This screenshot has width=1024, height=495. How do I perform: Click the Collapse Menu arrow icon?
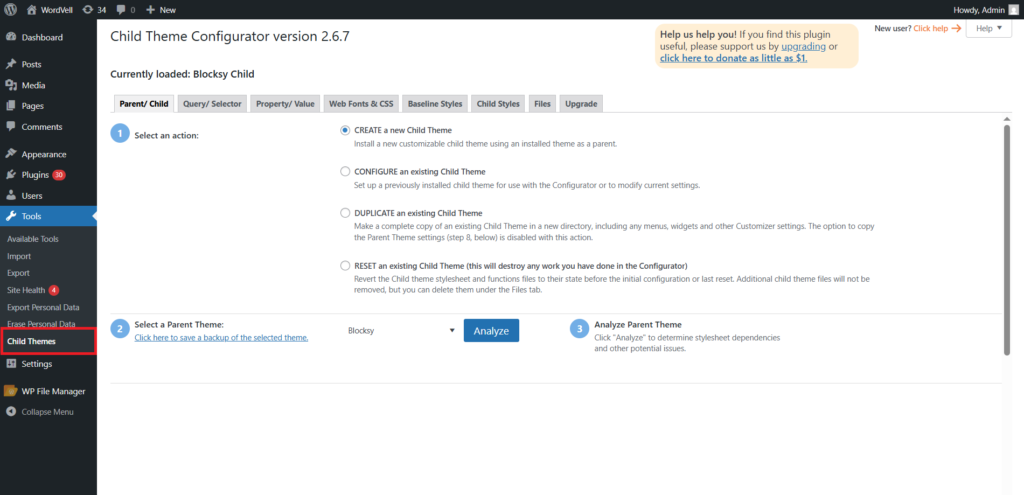11,412
